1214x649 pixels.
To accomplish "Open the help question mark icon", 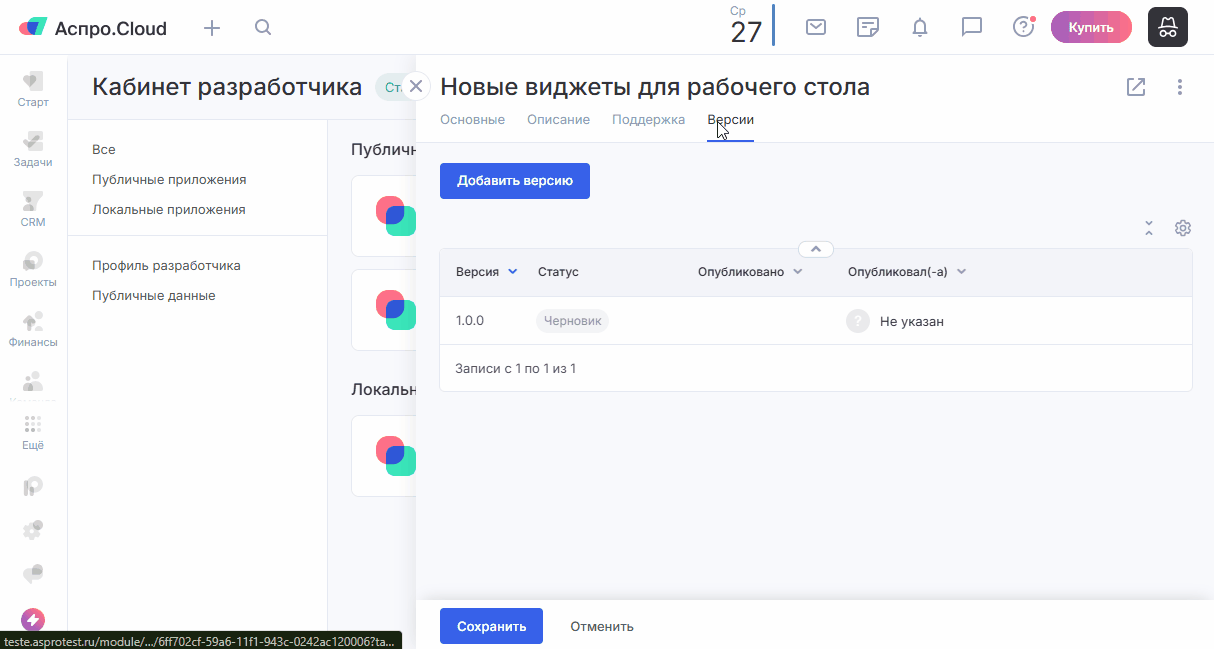I will (x=1024, y=27).
